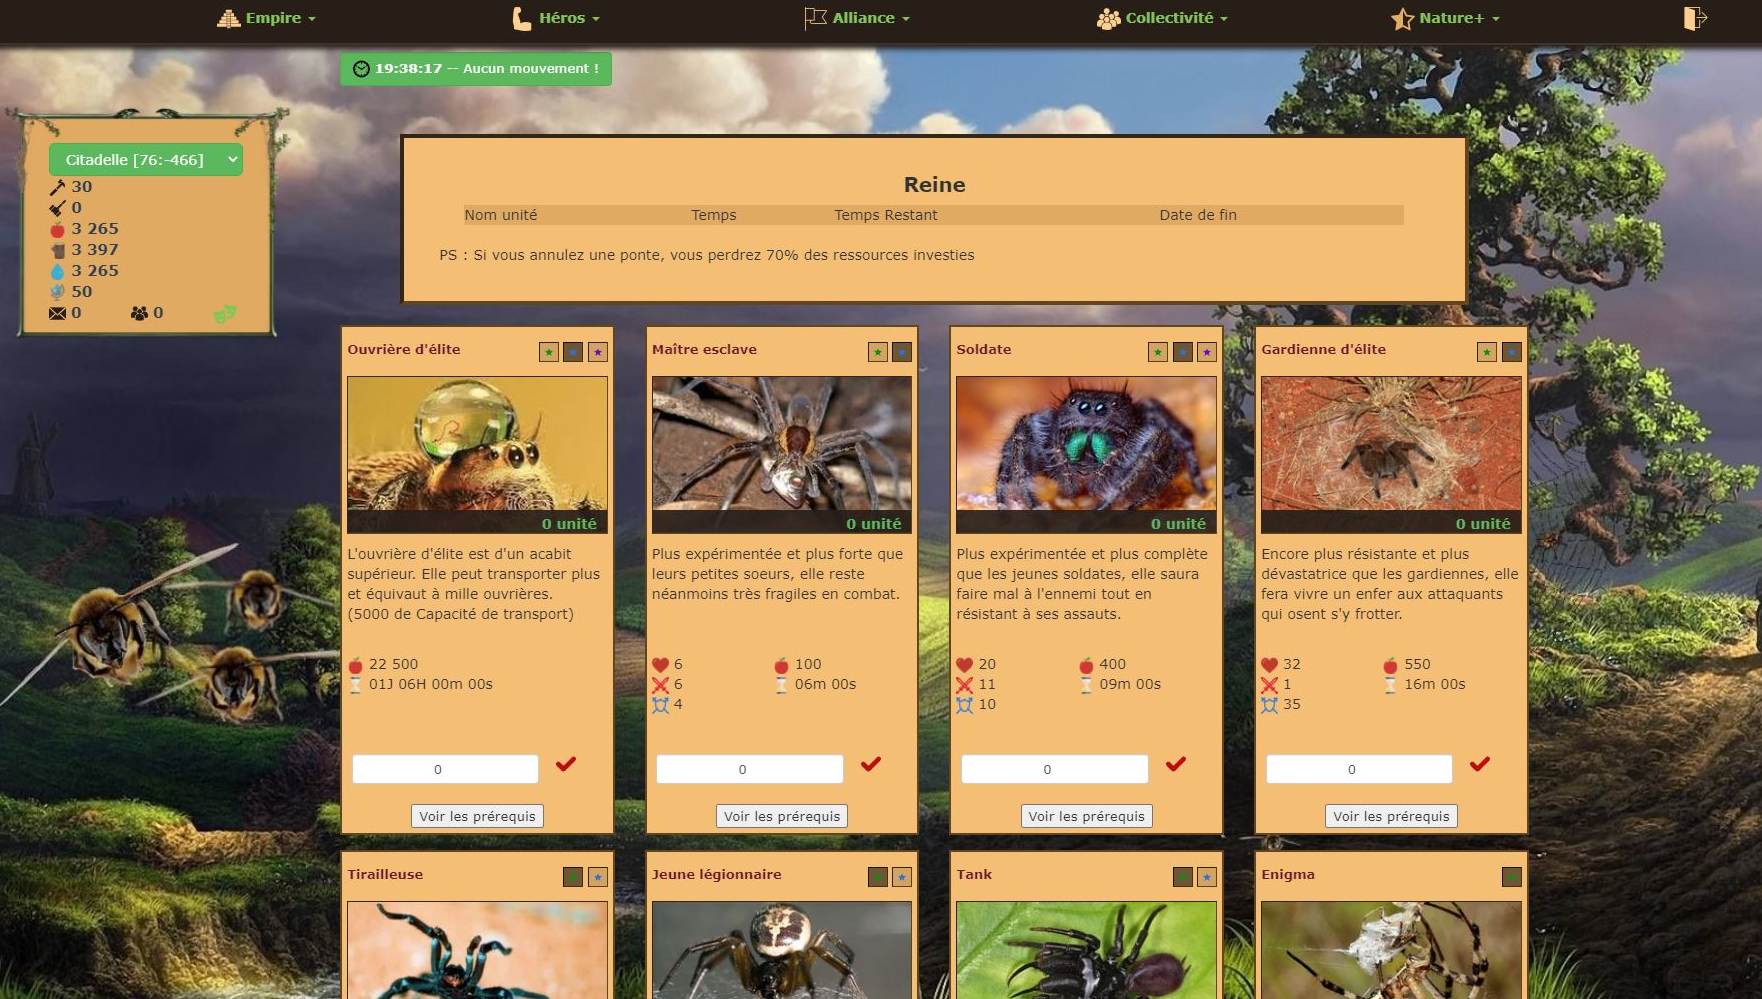Open the Héros menu
The width and height of the screenshot is (1762, 999).
pyautogui.click(x=556, y=18)
